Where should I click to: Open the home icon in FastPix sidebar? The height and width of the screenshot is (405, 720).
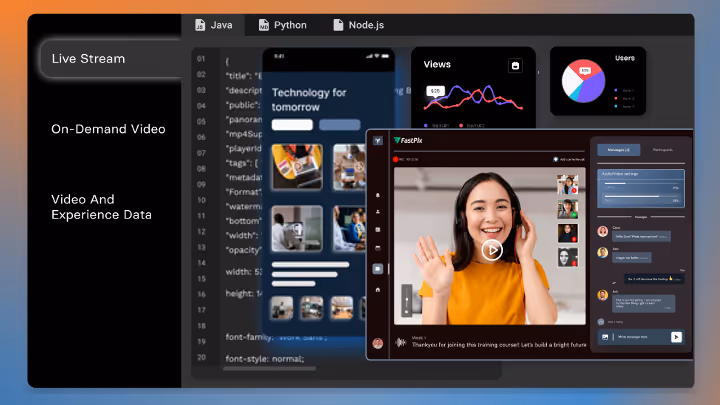tap(378, 290)
